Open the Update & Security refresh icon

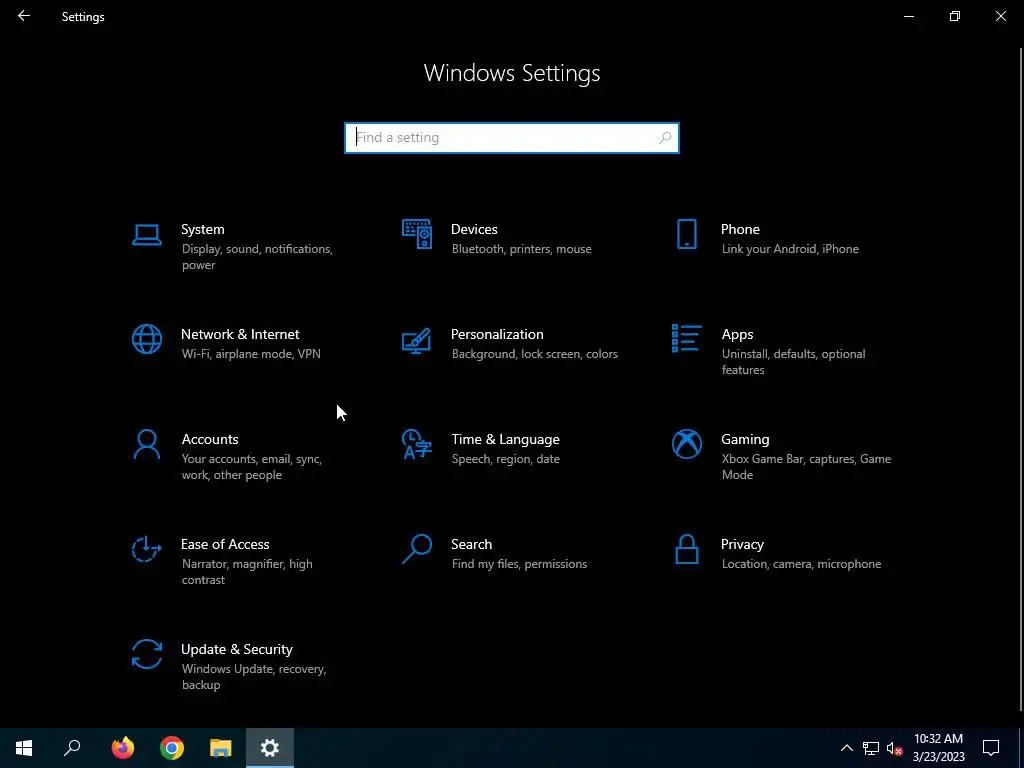(x=146, y=654)
